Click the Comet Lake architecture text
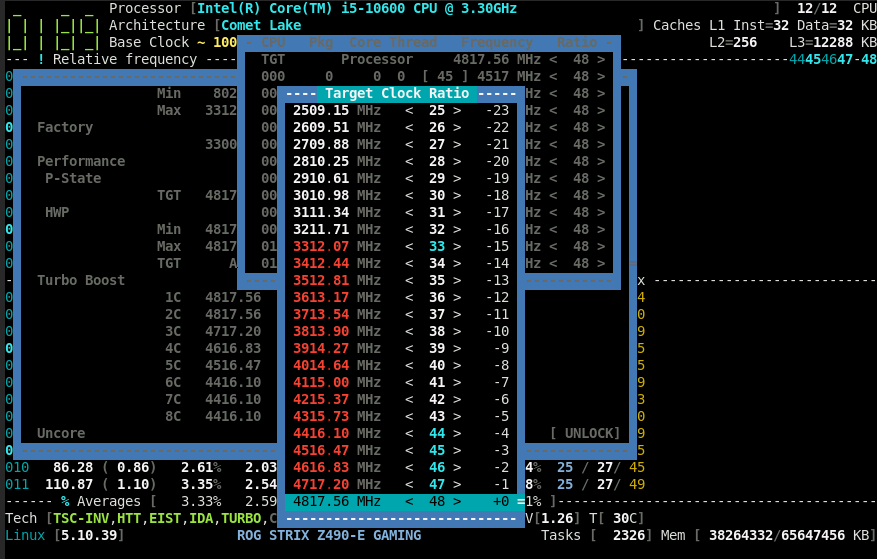This screenshot has width=877, height=559. (261, 25)
